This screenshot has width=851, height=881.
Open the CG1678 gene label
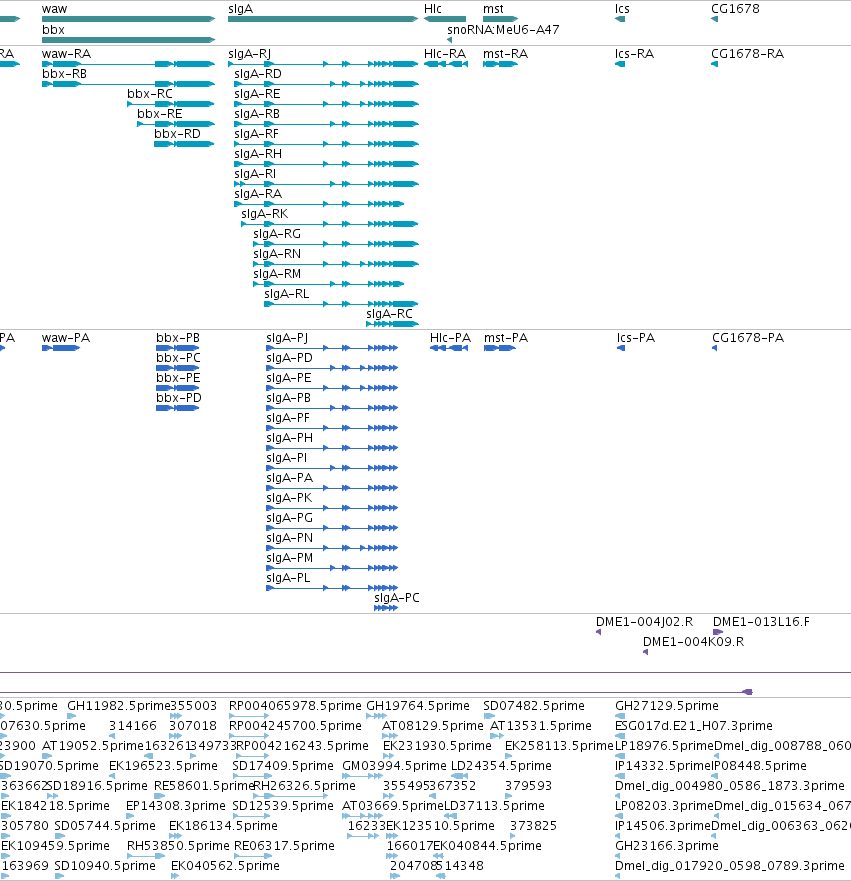point(735,9)
